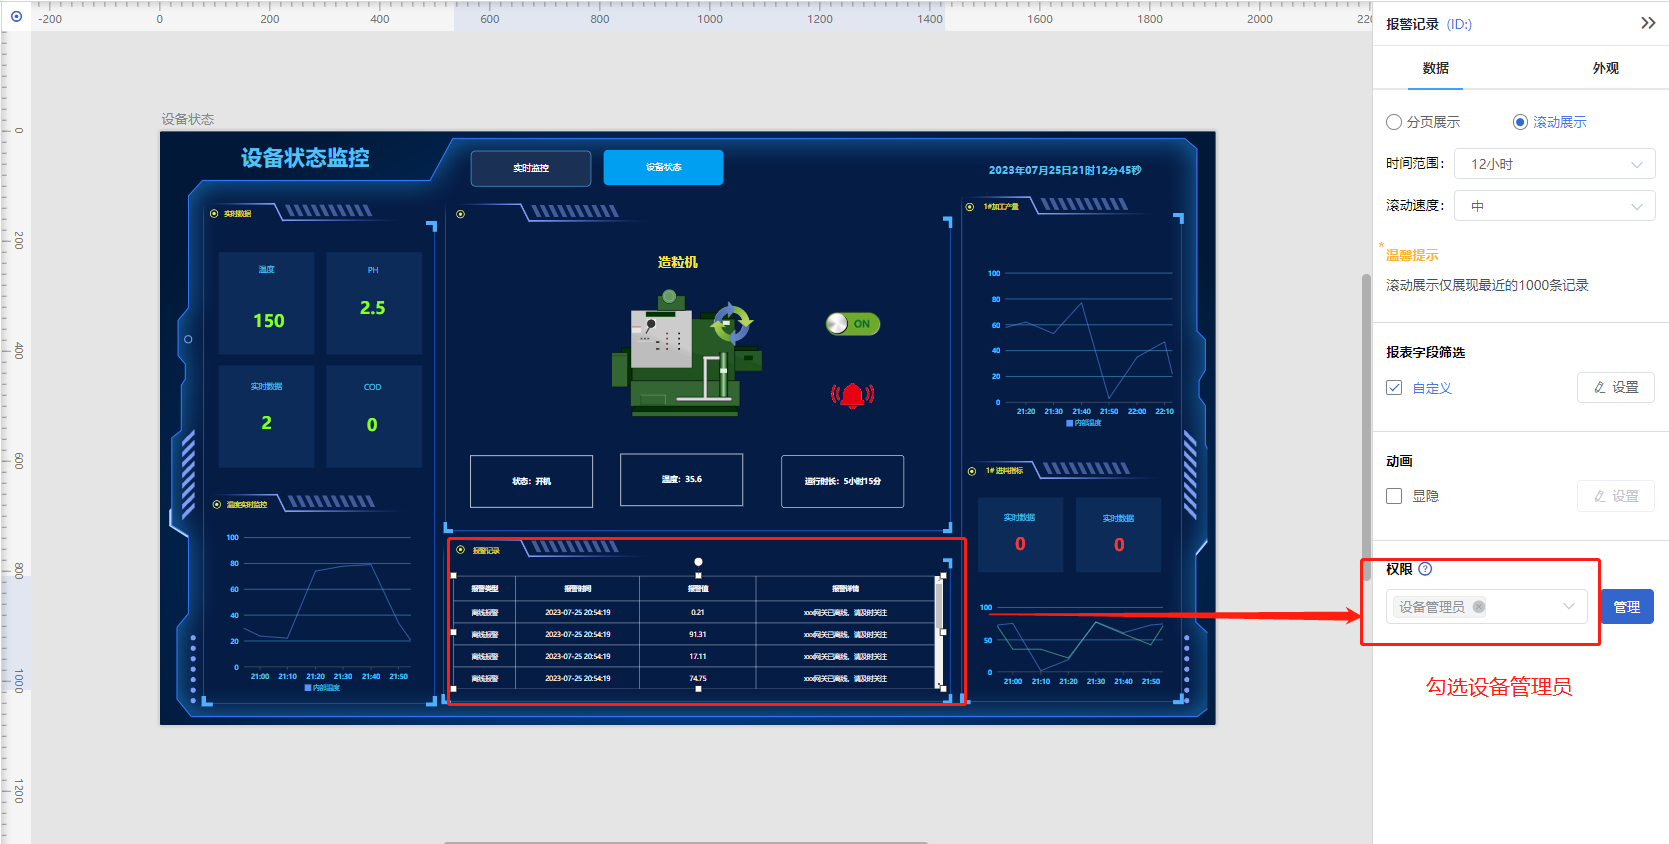
Task: Click the 温度: 35.6 box
Action: click(x=681, y=480)
